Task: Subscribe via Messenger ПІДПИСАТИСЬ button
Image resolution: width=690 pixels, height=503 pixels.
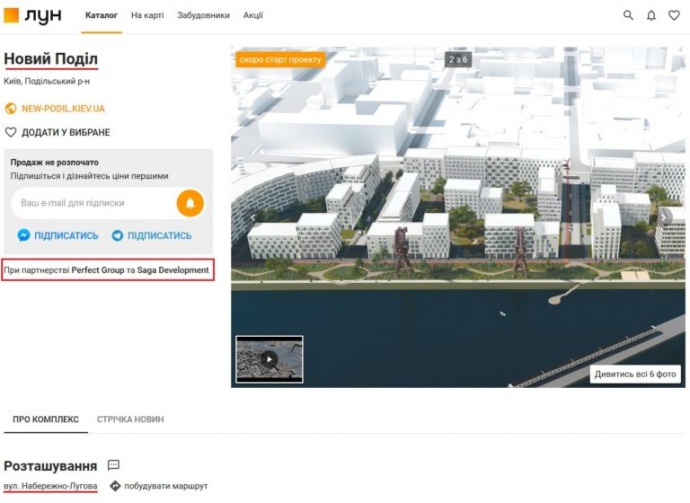Action: (58, 236)
